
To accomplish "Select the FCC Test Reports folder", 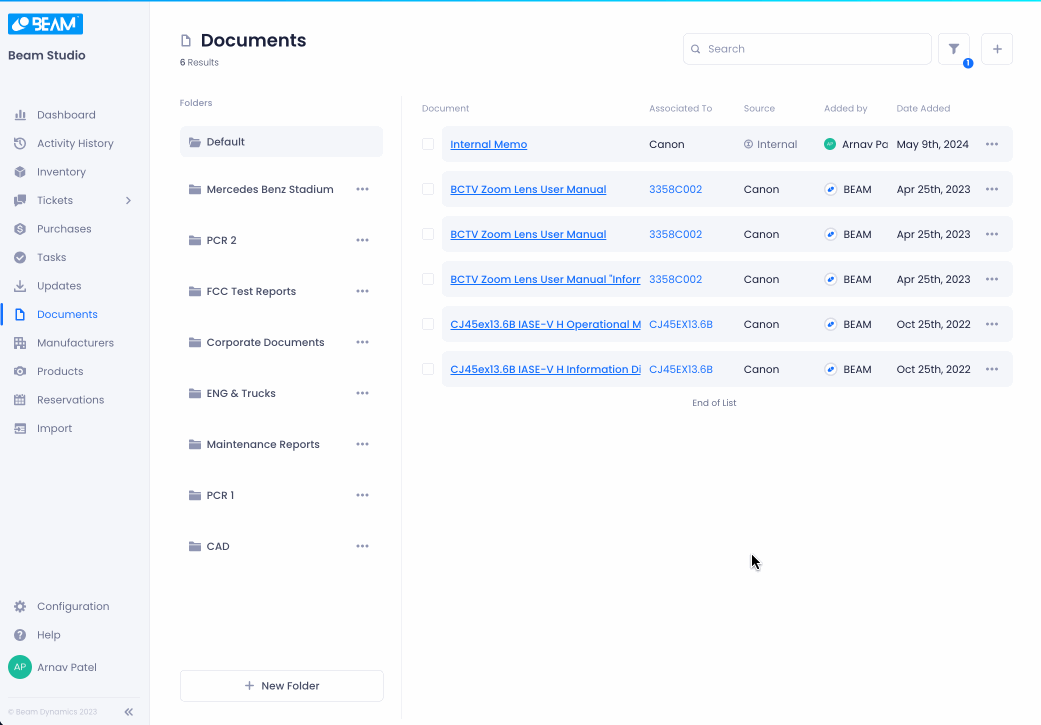I will tap(251, 291).
